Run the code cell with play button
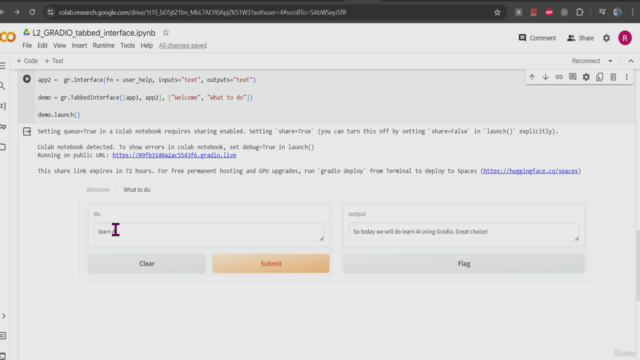640x360 pixels. [x=27, y=79]
